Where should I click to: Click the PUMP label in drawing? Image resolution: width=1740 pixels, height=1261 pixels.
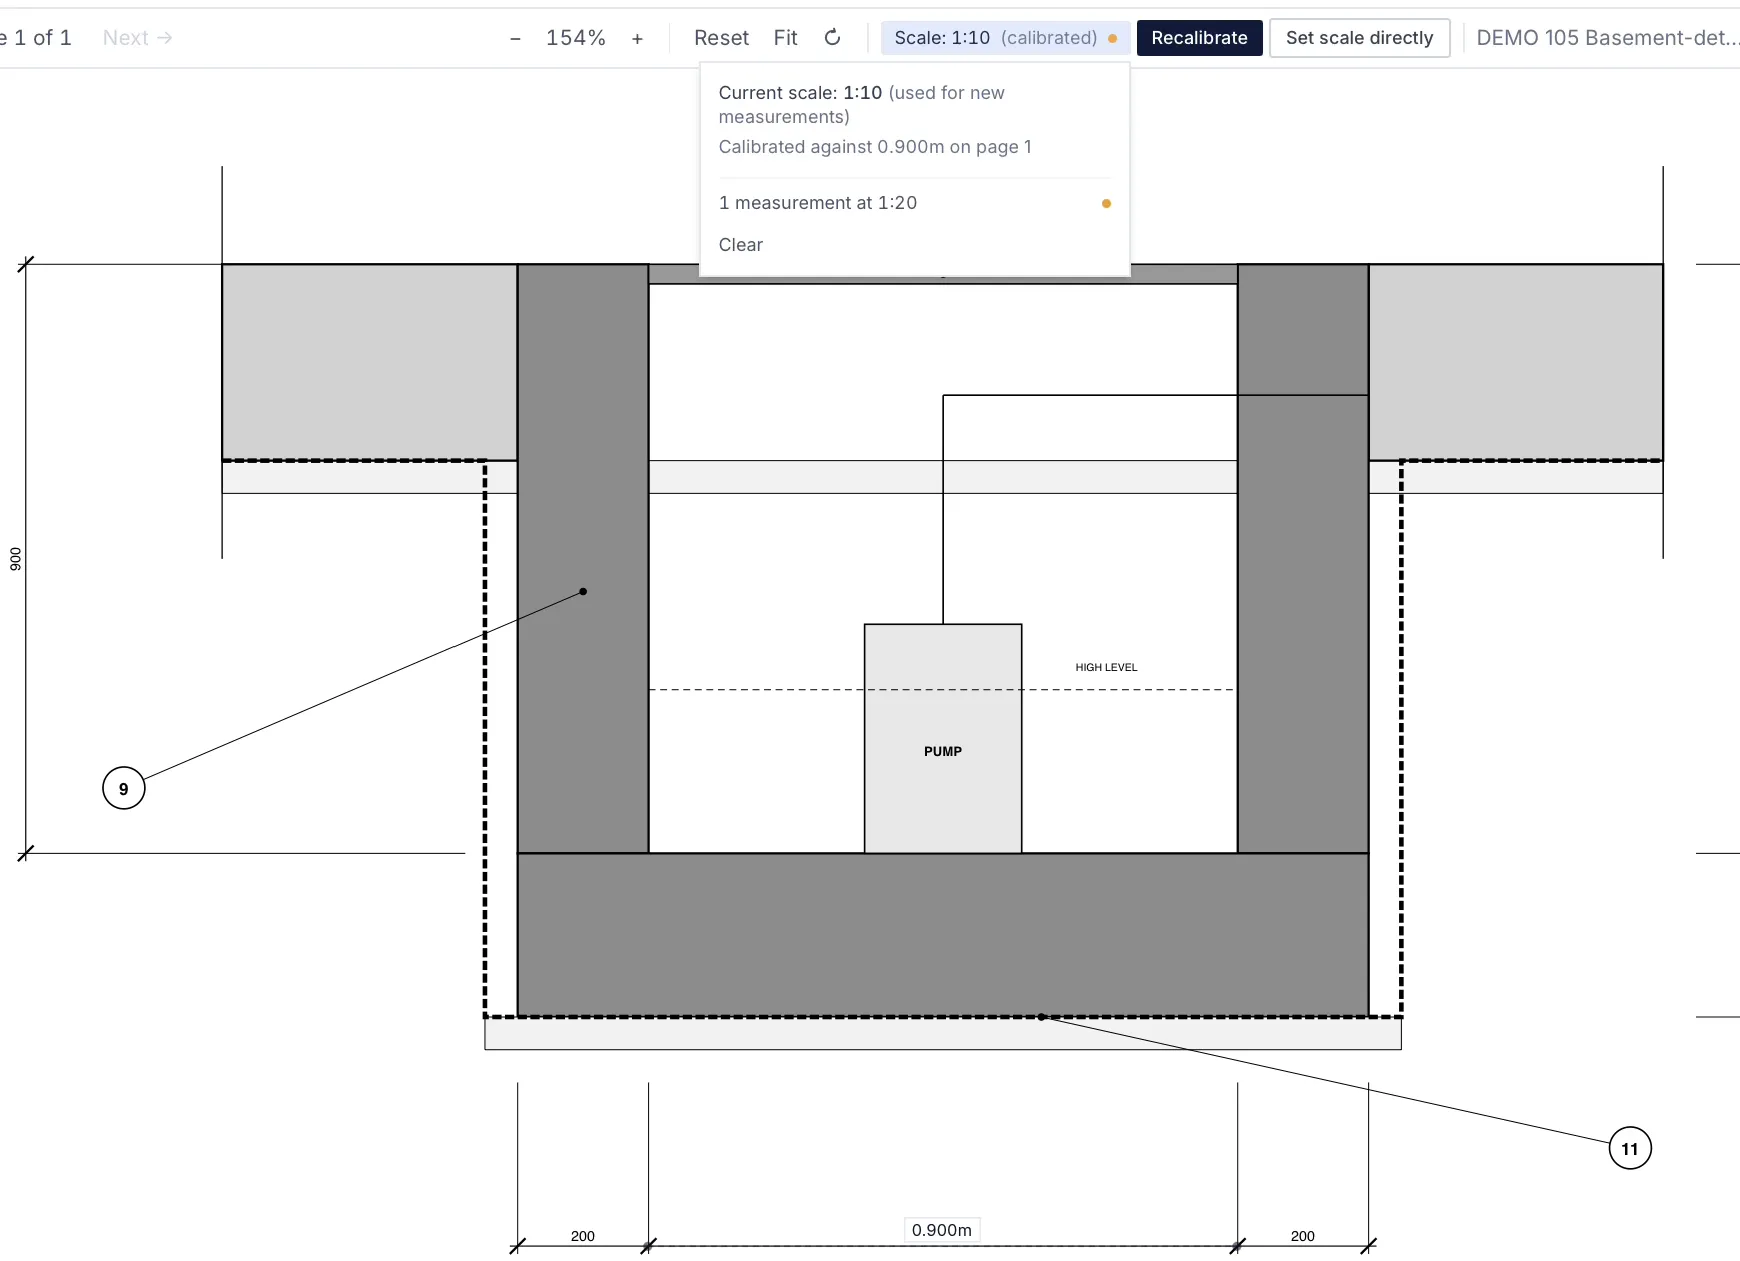[943, 751]
